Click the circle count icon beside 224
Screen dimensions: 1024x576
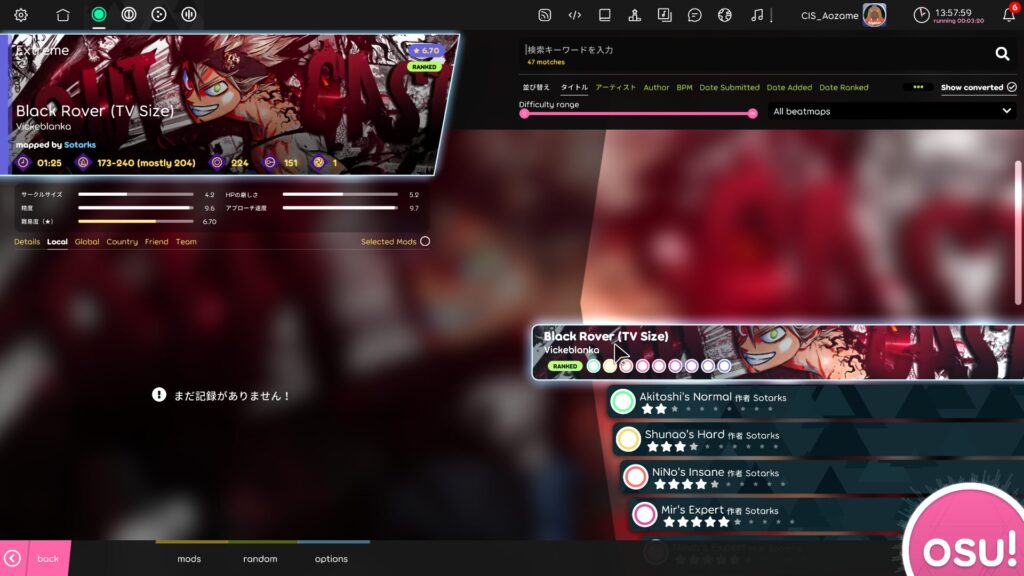(217, 163)
